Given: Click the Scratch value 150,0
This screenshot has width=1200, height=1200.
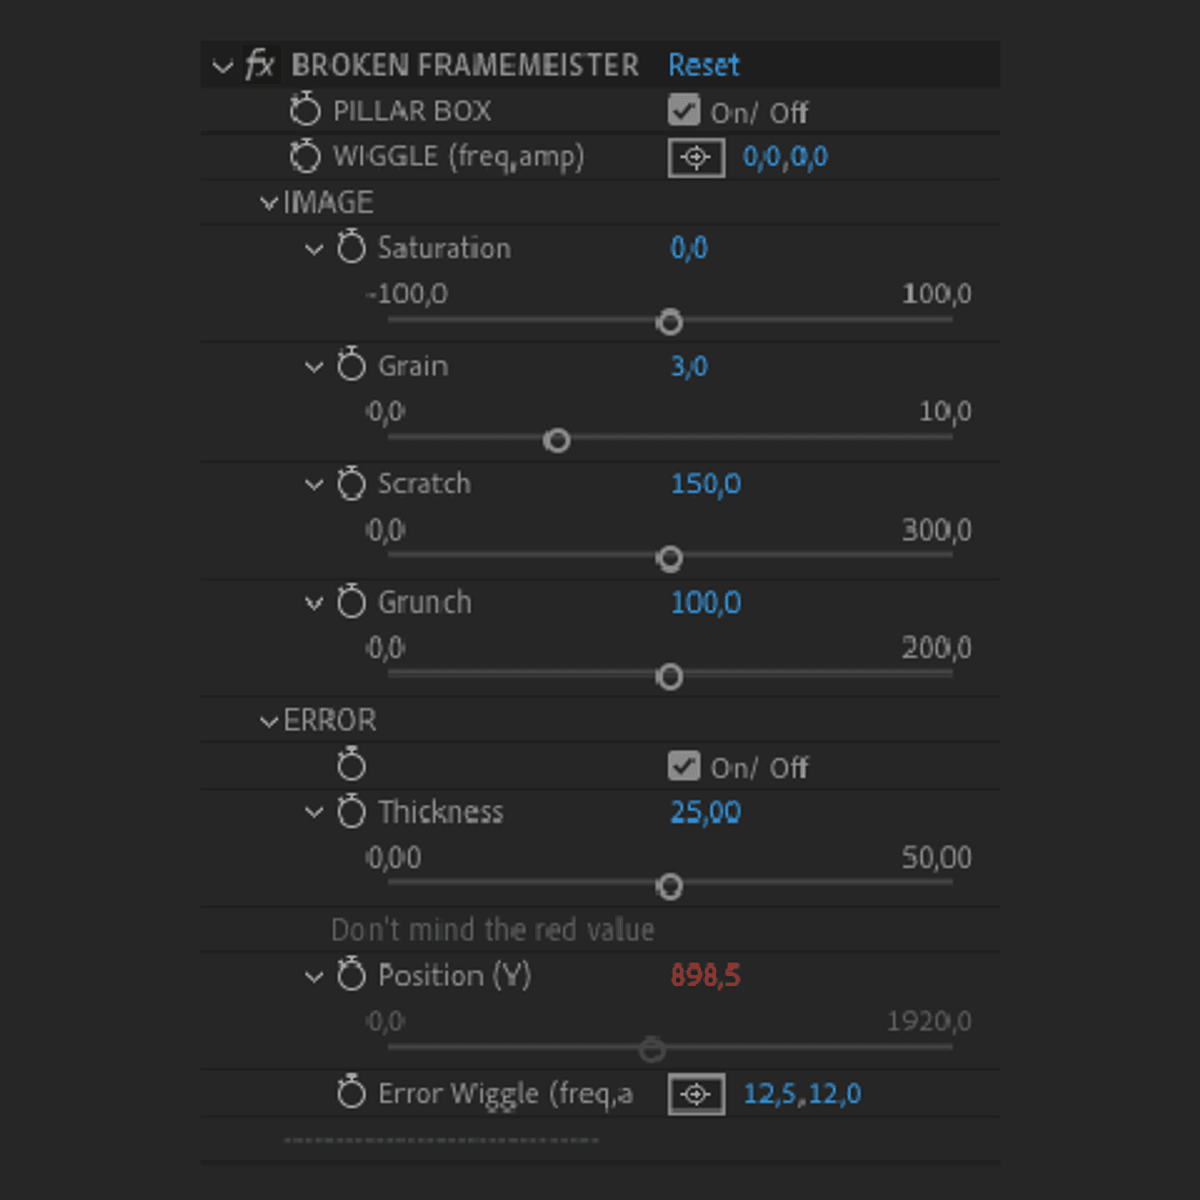Looking at the screenshot, I should click(705, 484).
